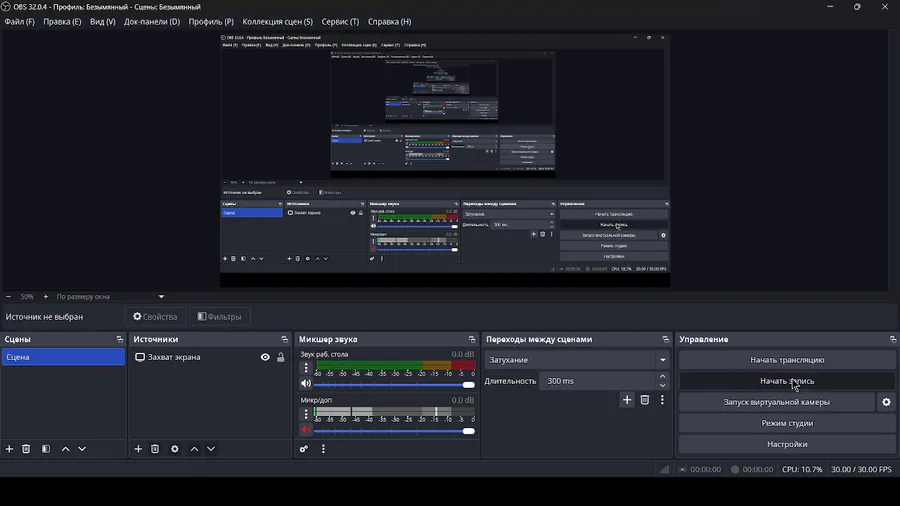Open Вид menu
The height and width of the screenshot is (506, 900).
point(103,22)
